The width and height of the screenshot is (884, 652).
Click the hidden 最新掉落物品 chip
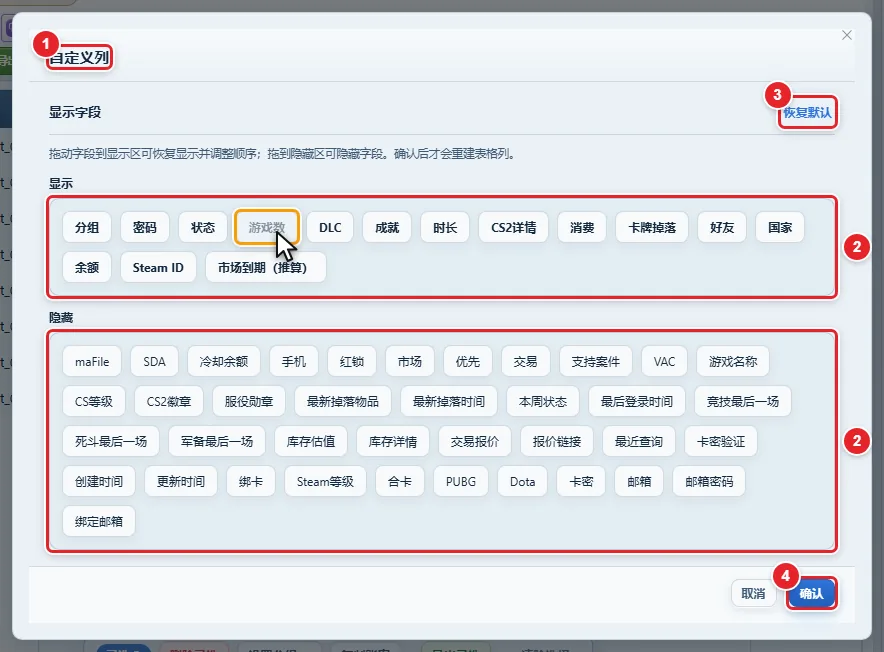(343, 402)
